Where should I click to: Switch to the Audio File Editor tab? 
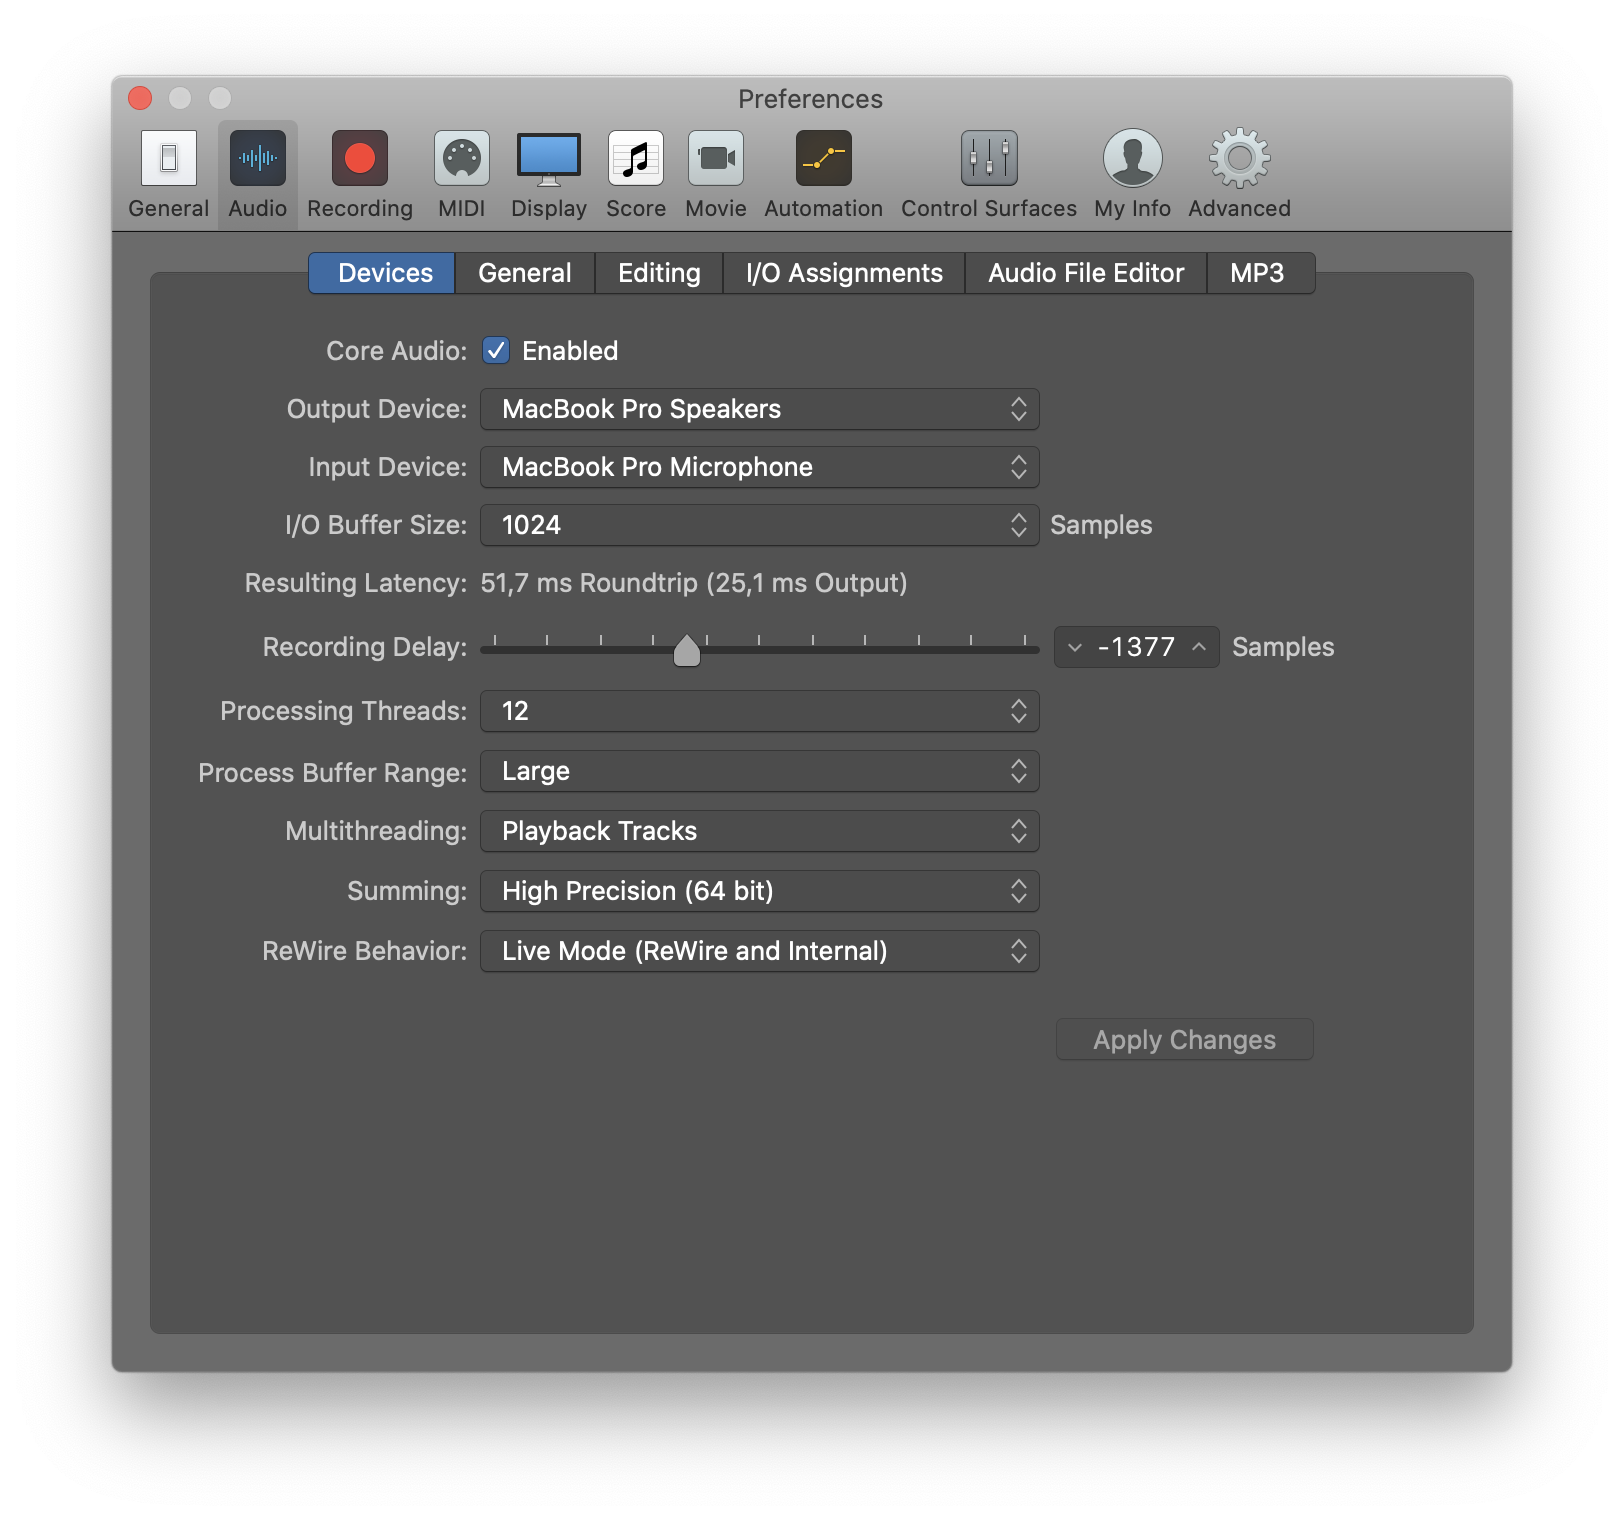(x=1086, y=273)
